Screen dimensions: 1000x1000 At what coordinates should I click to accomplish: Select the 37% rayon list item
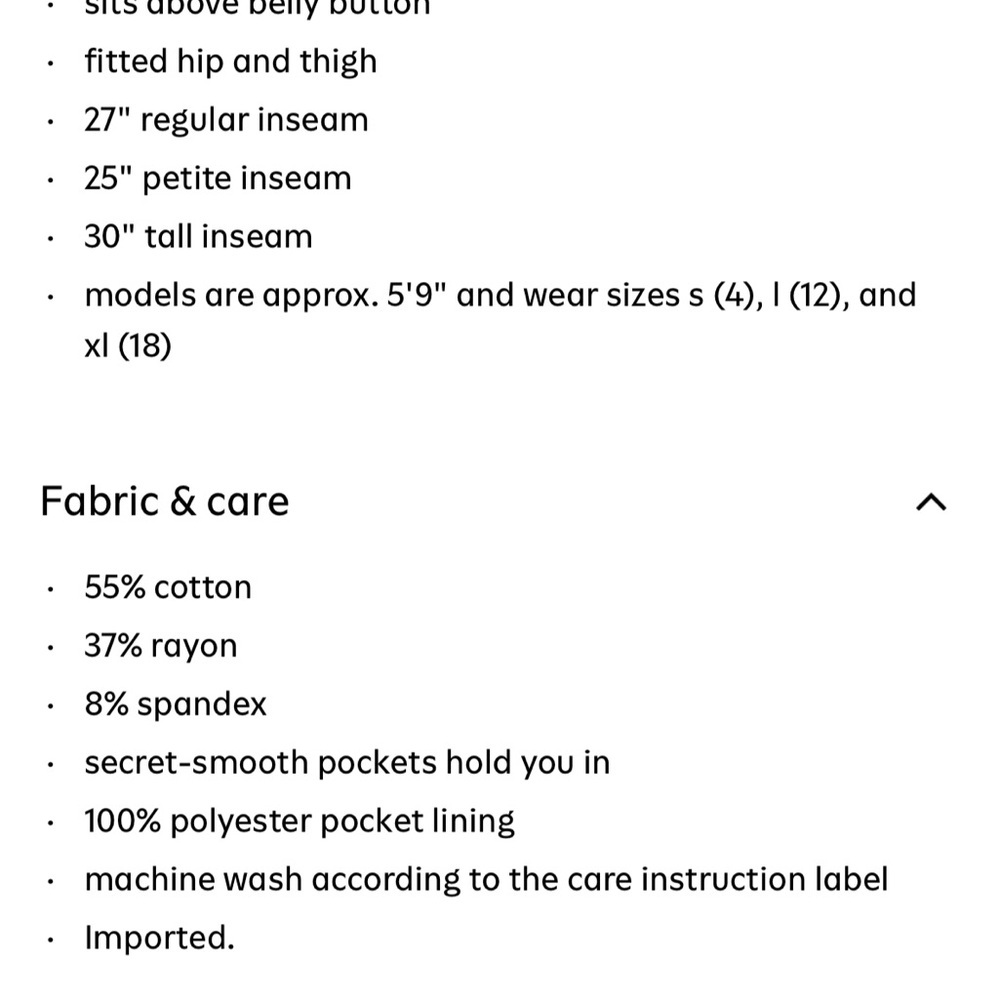[161, 646]
